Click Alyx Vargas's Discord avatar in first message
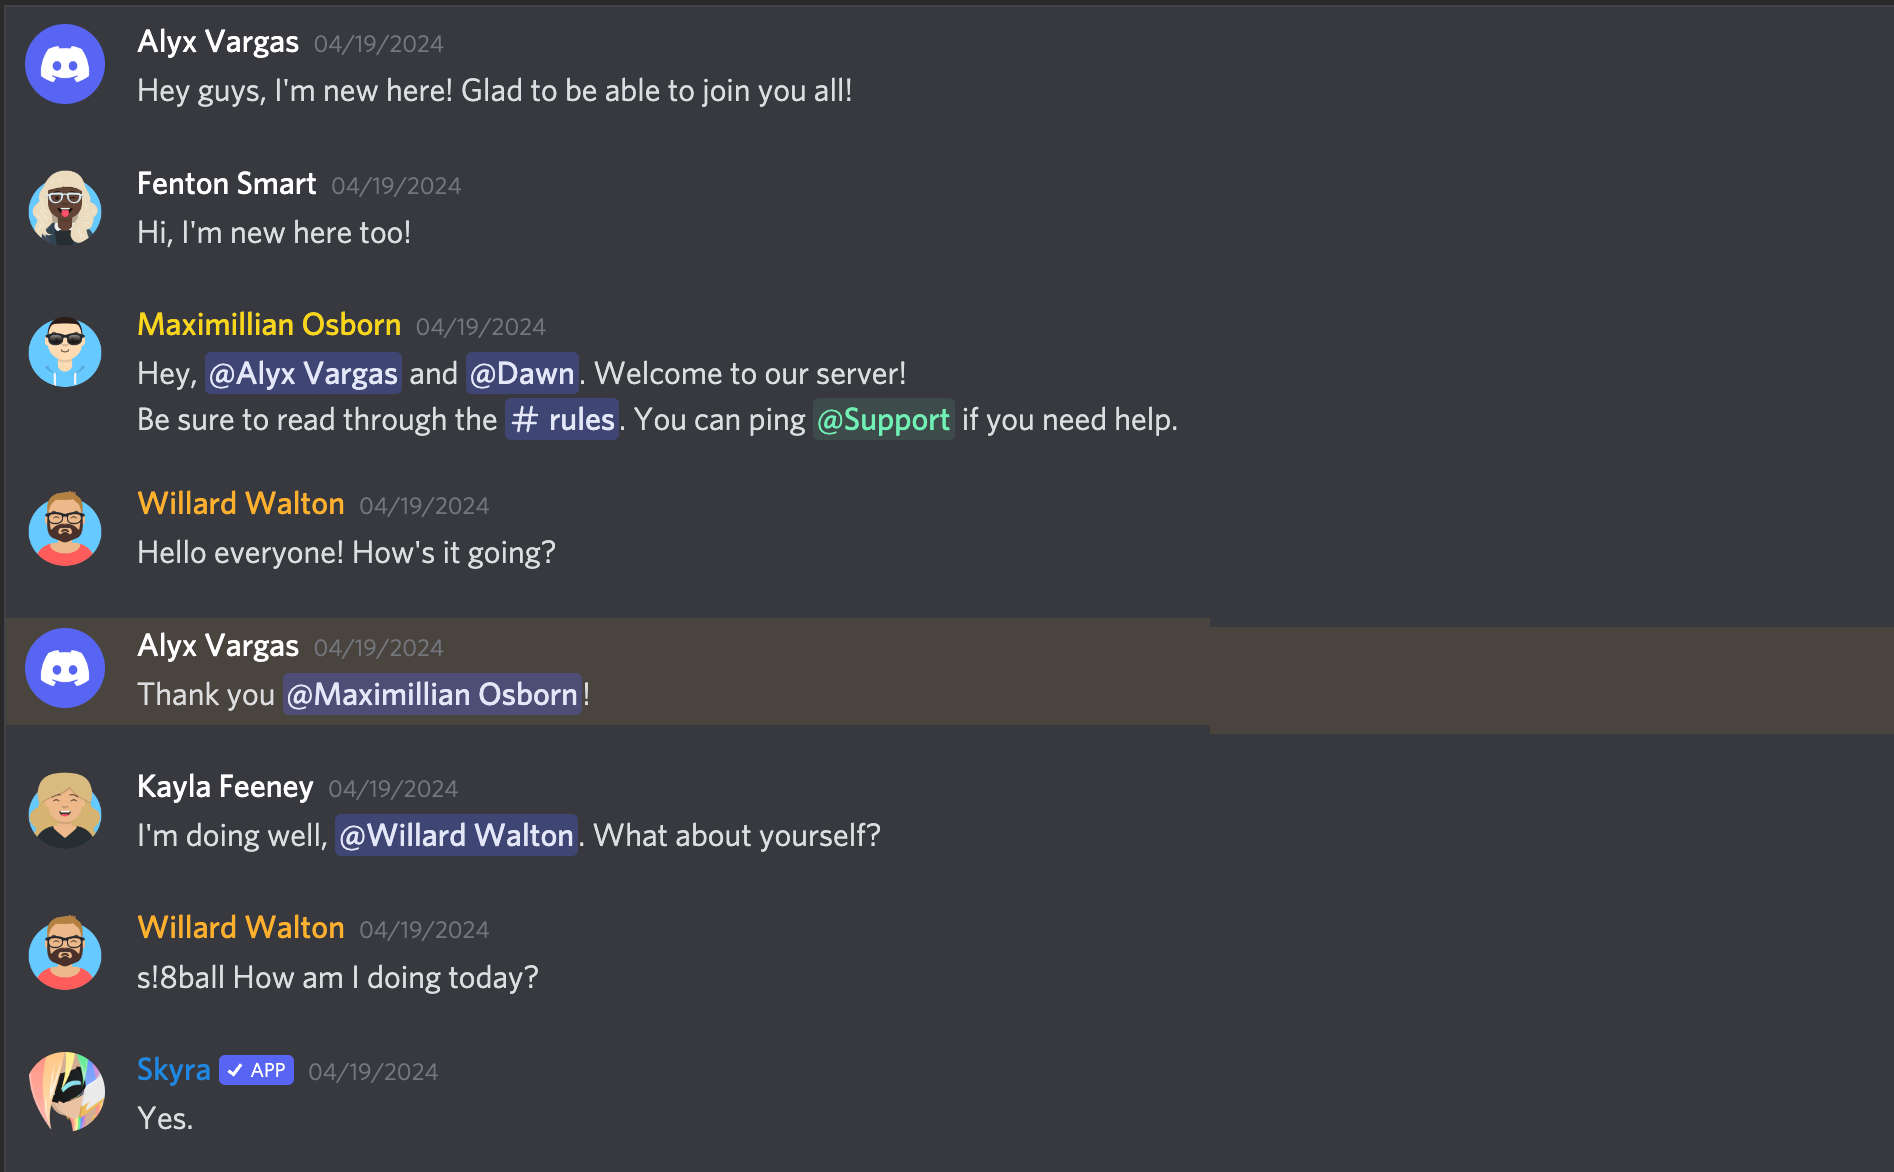This screenshot has height=1172, width=1894. 65,64
